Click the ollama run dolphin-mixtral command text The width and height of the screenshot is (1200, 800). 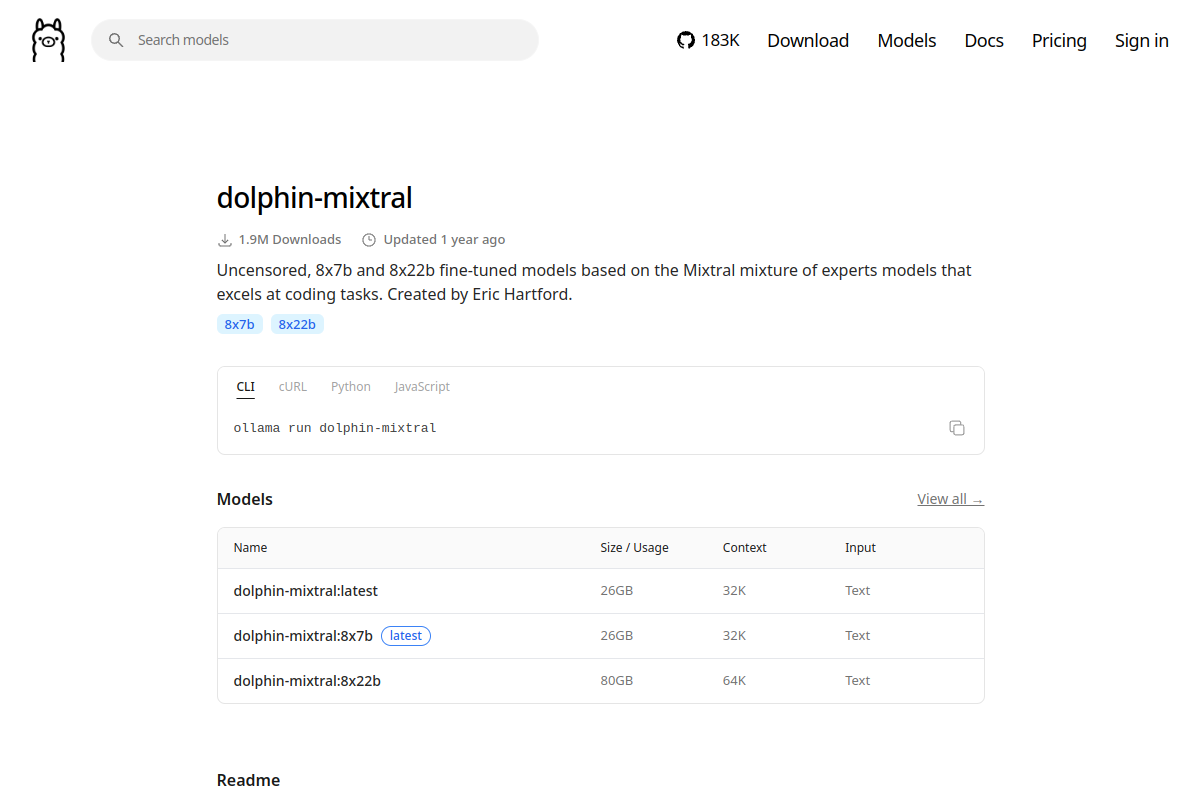335,428
